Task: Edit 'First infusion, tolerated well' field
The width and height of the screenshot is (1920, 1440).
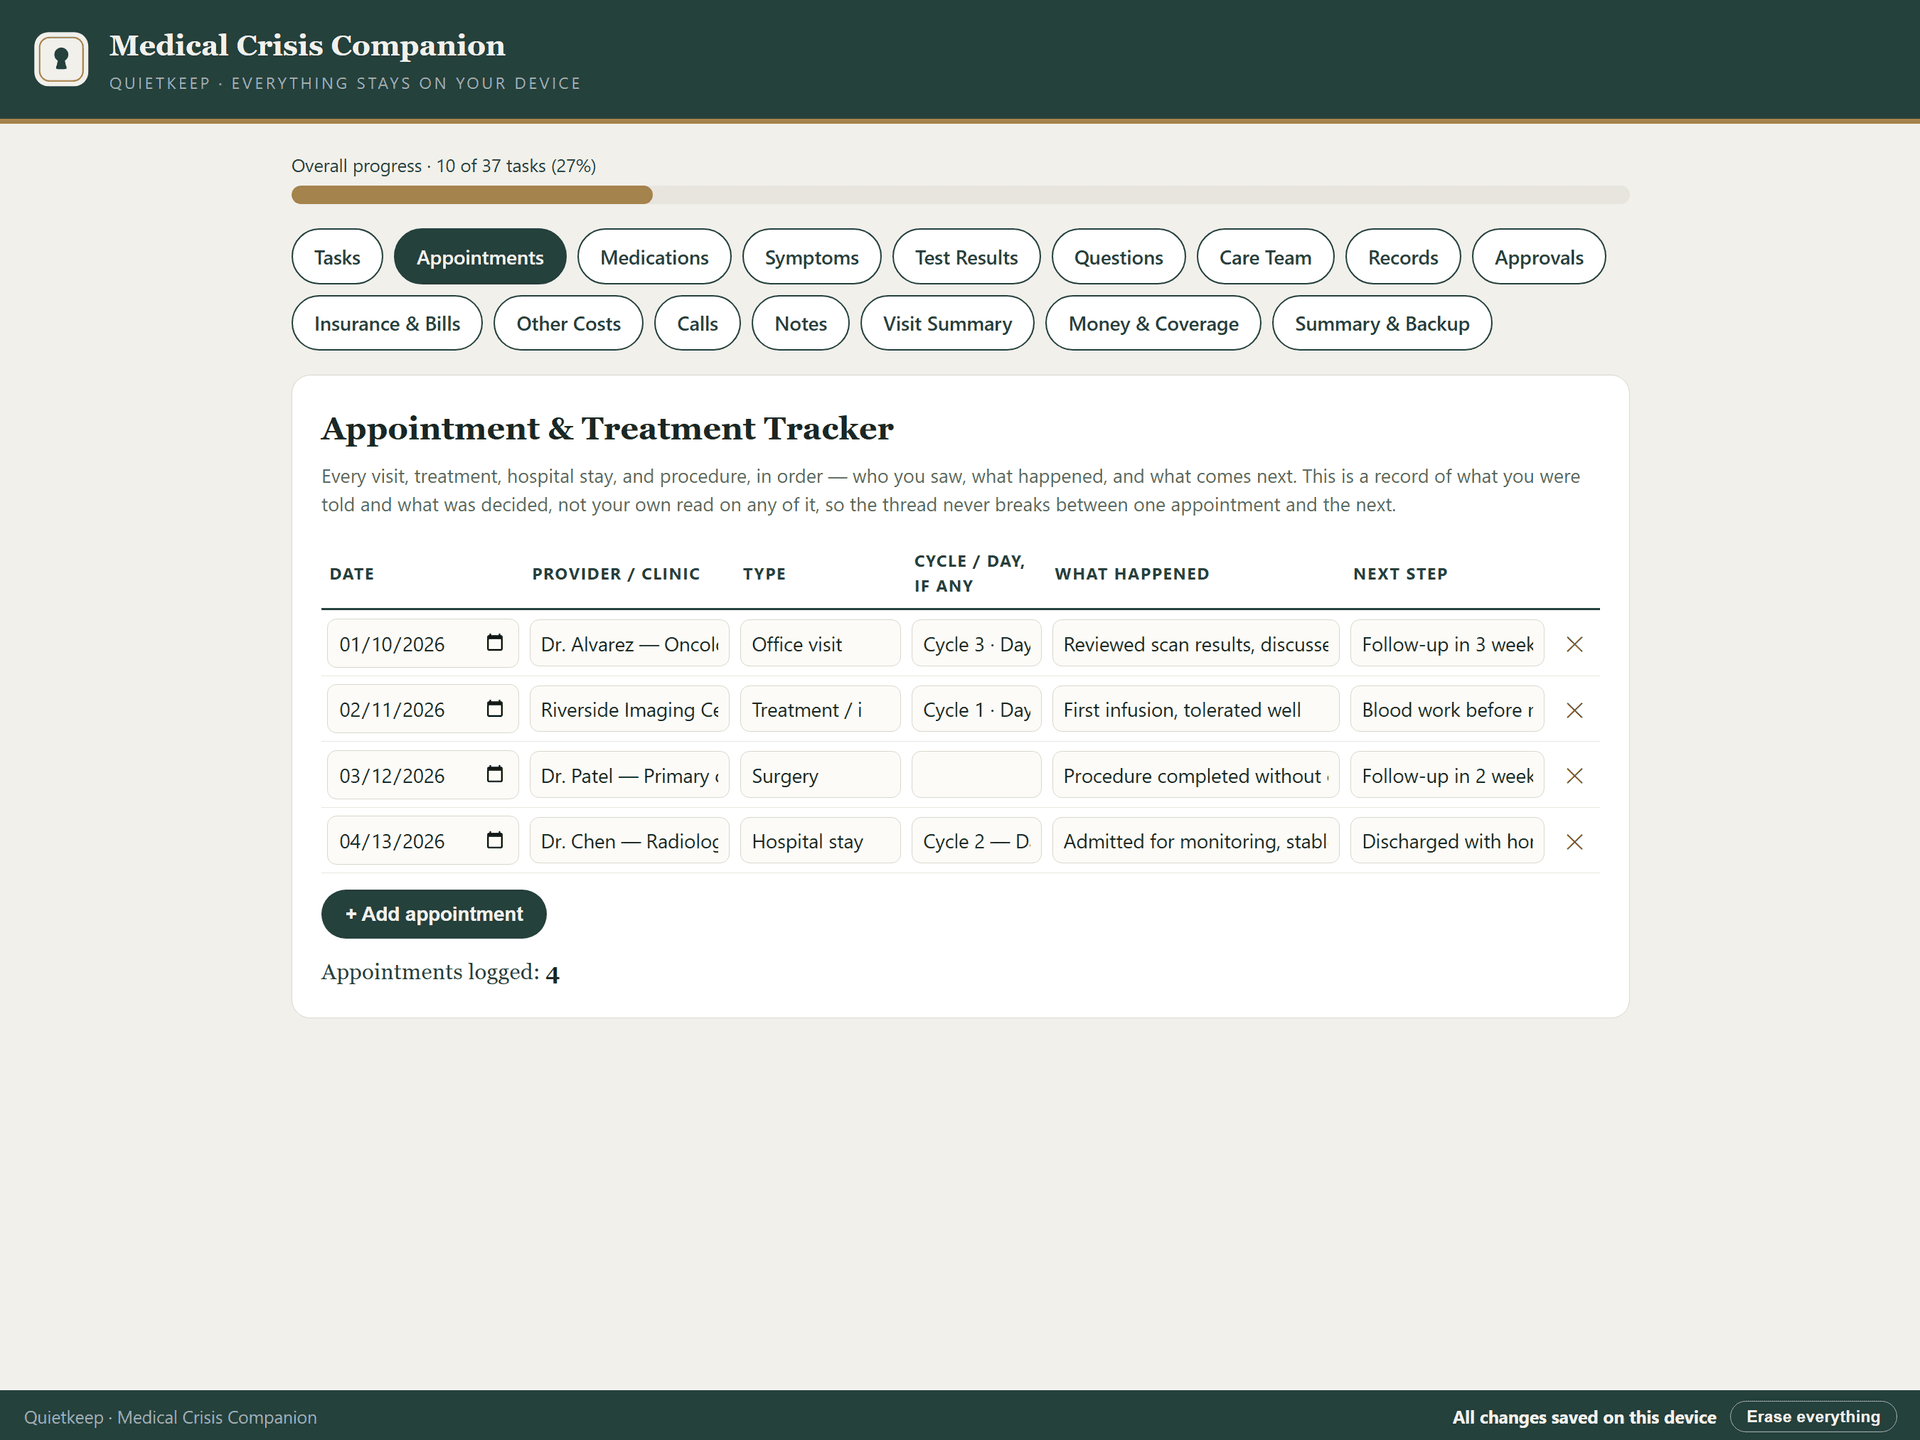Action: pyautogui.click(x=1195, y=710)
